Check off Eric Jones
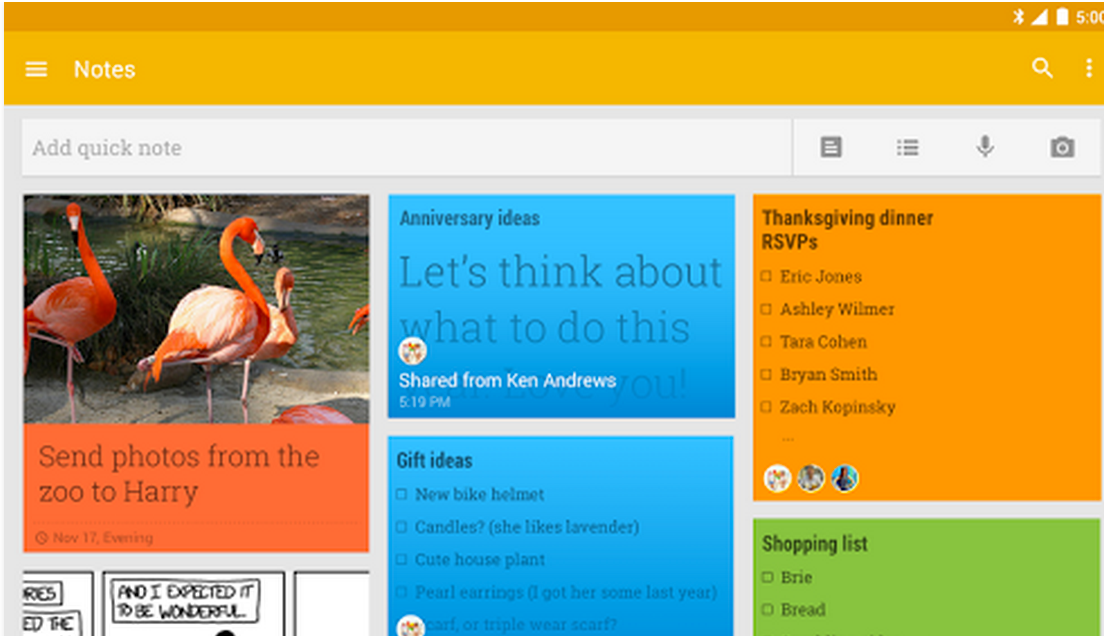Image resolution: width=1104 pixels, height=638 pixels. point(767,277)
